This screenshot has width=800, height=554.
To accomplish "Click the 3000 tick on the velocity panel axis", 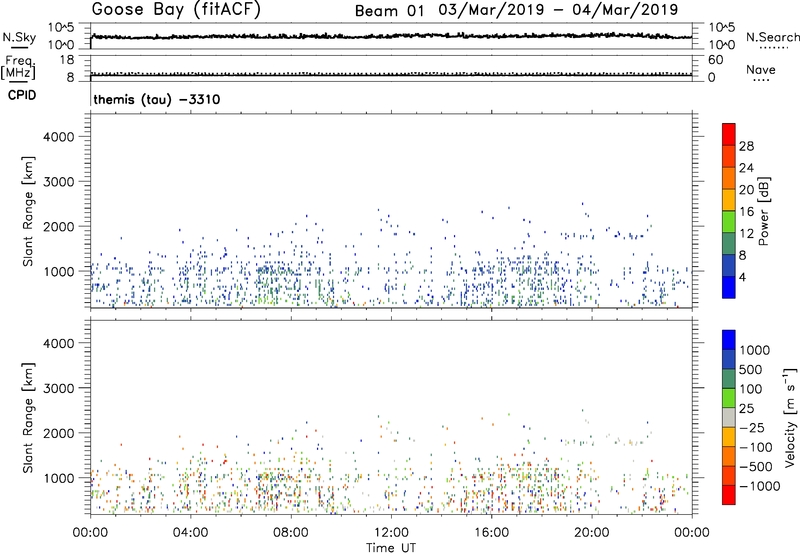I will coord(59,388).
